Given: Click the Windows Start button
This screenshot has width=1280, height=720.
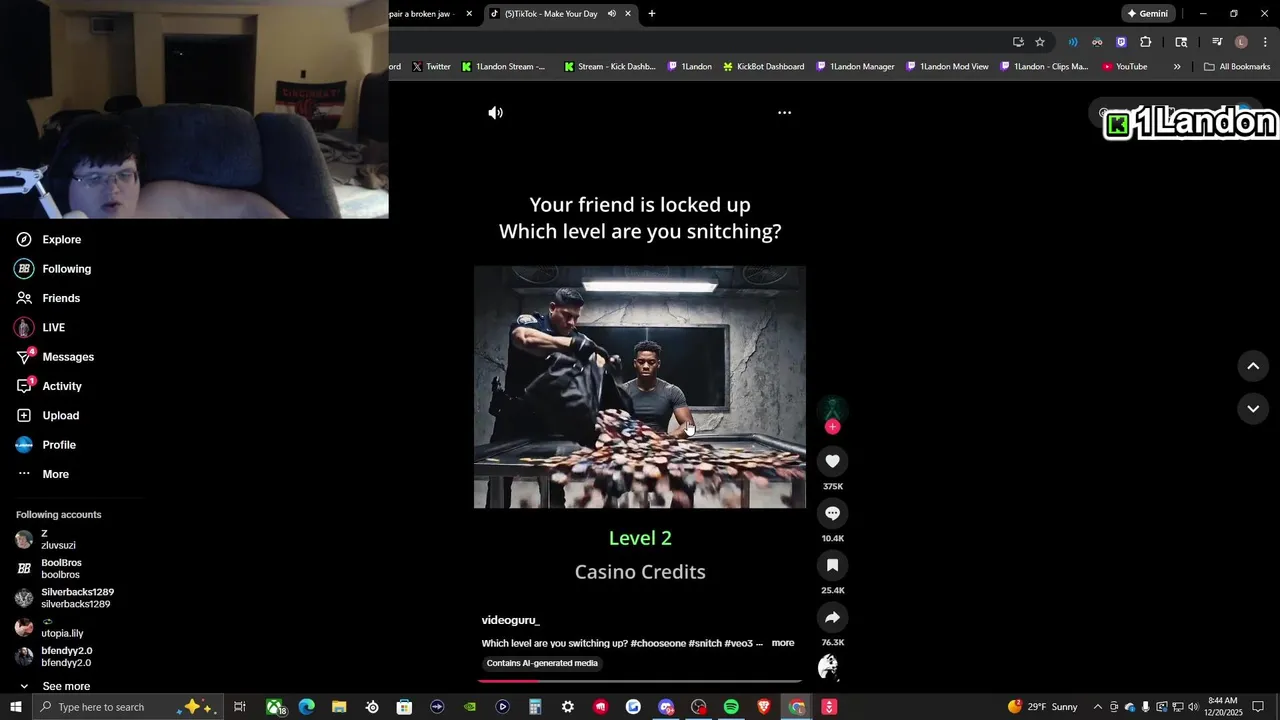Looking at the screenshot, I should tap(15, 707).
